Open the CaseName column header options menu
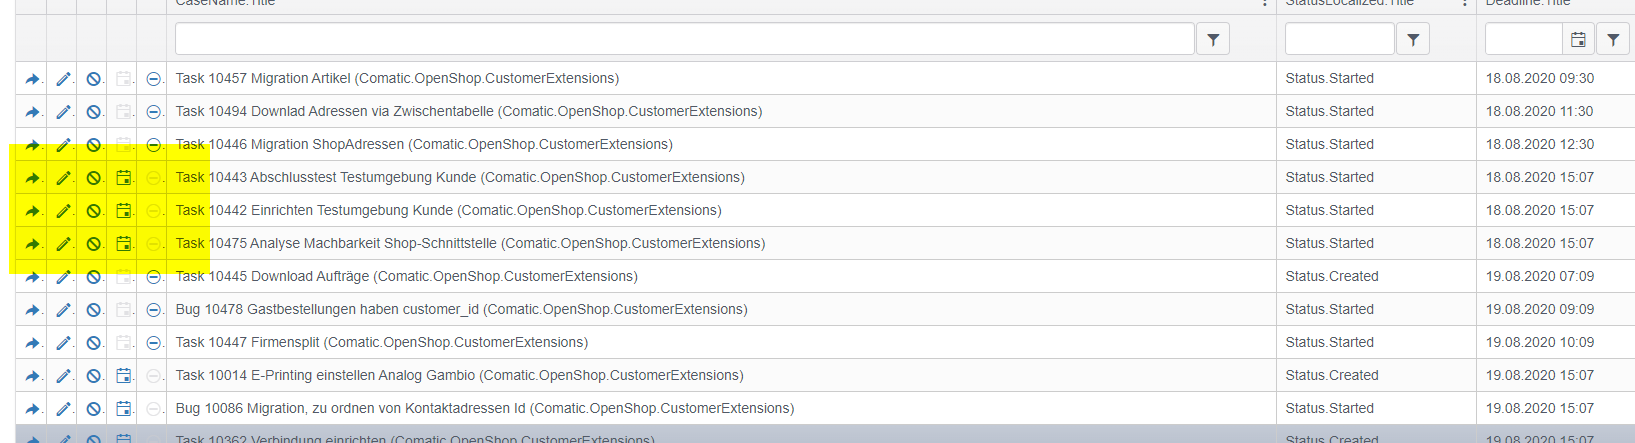Image resolution: width=1635 pixels, height=443 pixels. 1265,4
